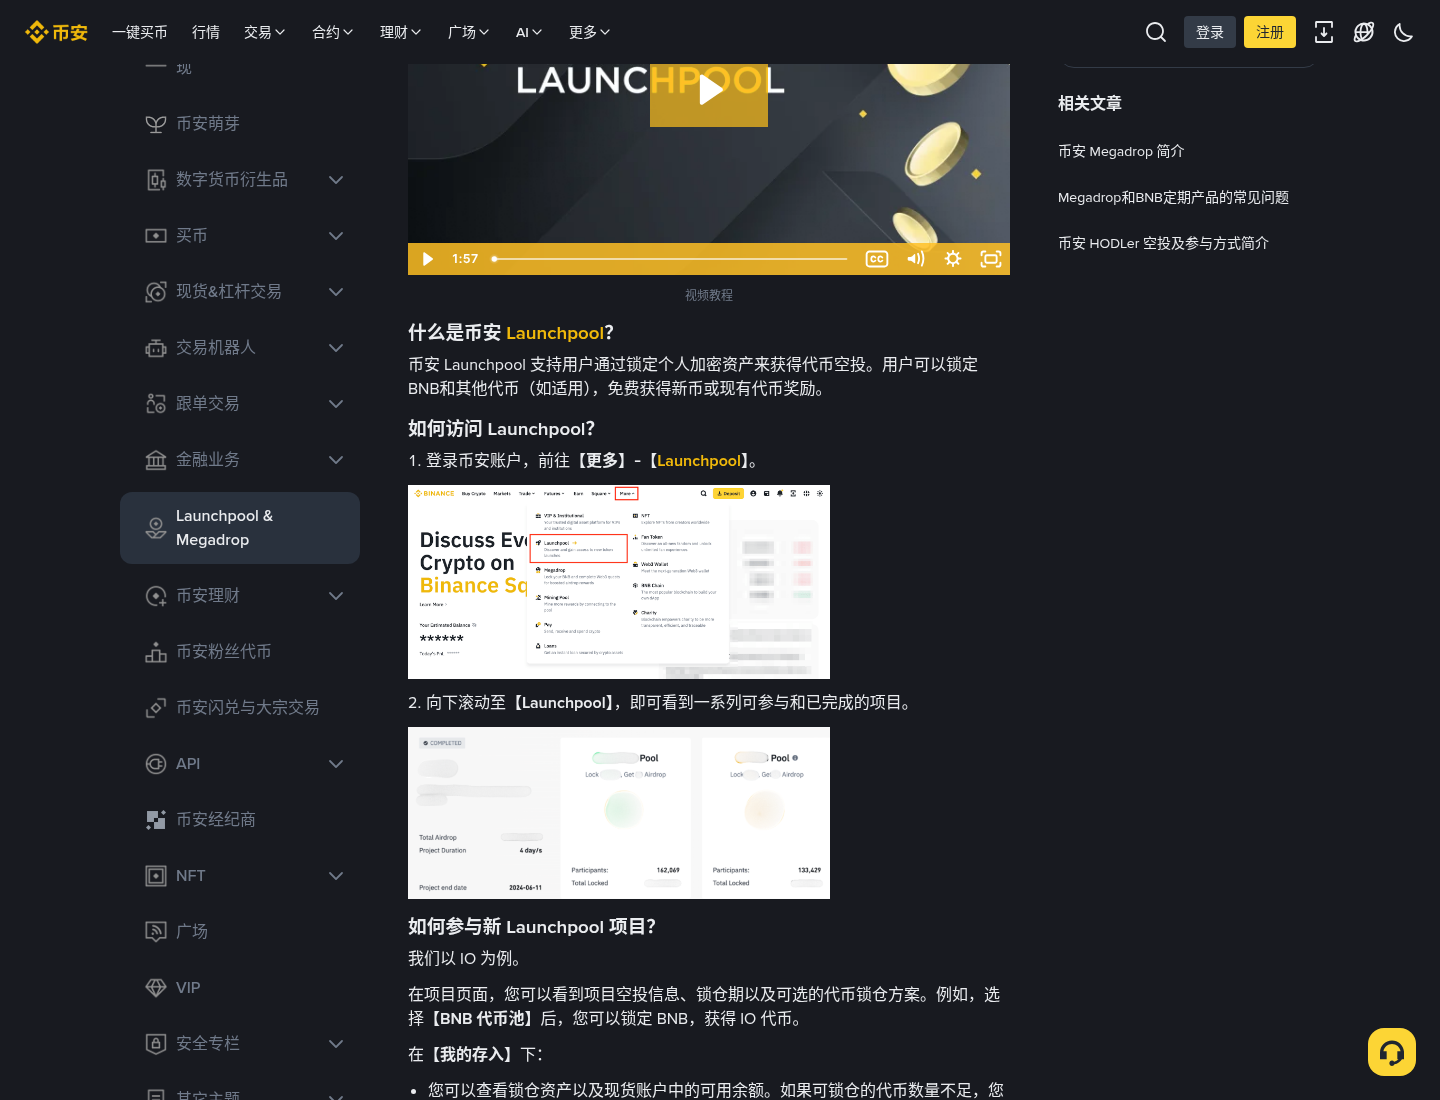Expand 数字货币衍生品 chevron
The height and width of the screenshot is (1100, 1440).
click(x=336, y=180)
